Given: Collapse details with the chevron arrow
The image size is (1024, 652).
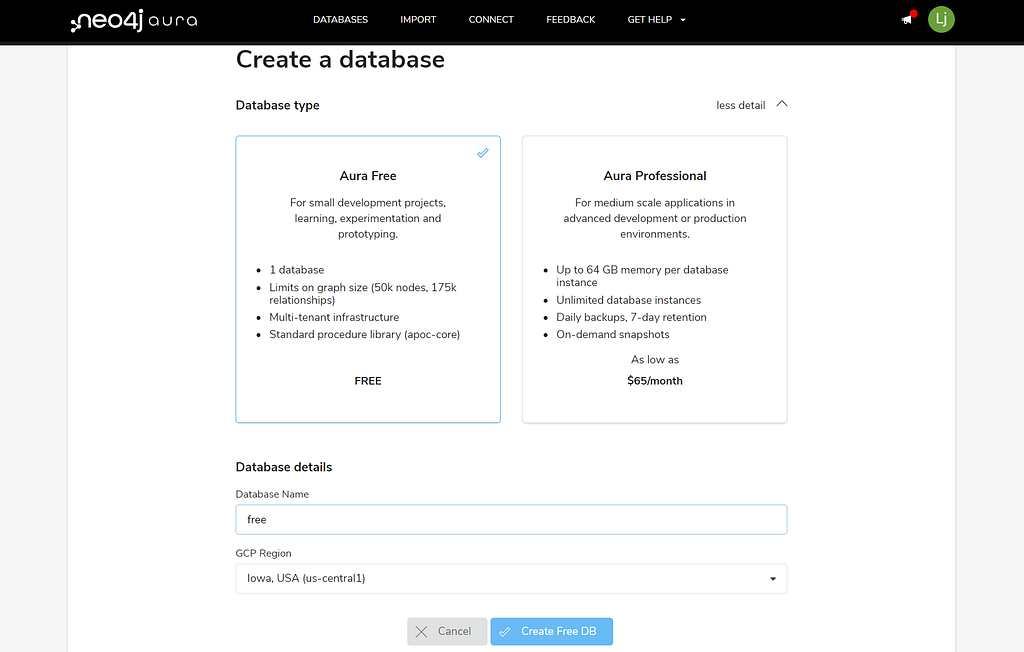Looking at the screenshot, I should pos(782,104).
